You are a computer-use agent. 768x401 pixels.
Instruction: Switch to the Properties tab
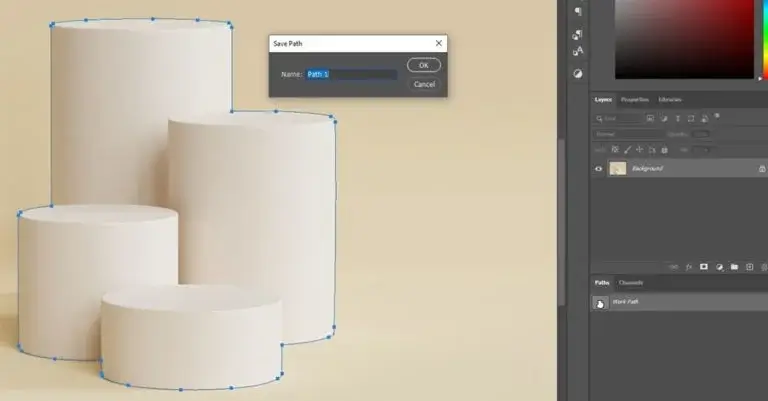pyautogui.click(x=635, y=99)
